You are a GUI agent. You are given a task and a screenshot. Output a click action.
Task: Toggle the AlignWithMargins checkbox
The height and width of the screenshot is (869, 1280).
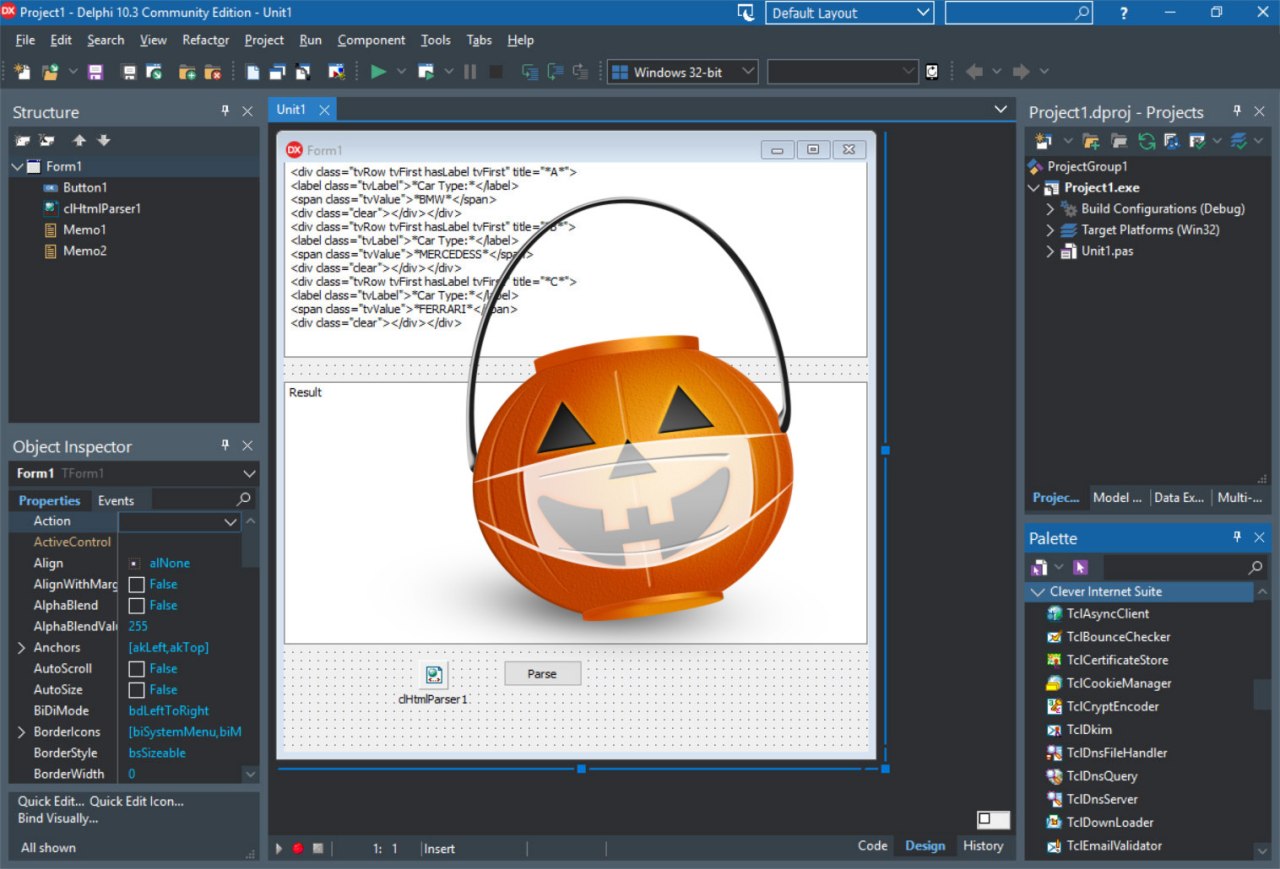pyautogui.click(x=137, y=584)
